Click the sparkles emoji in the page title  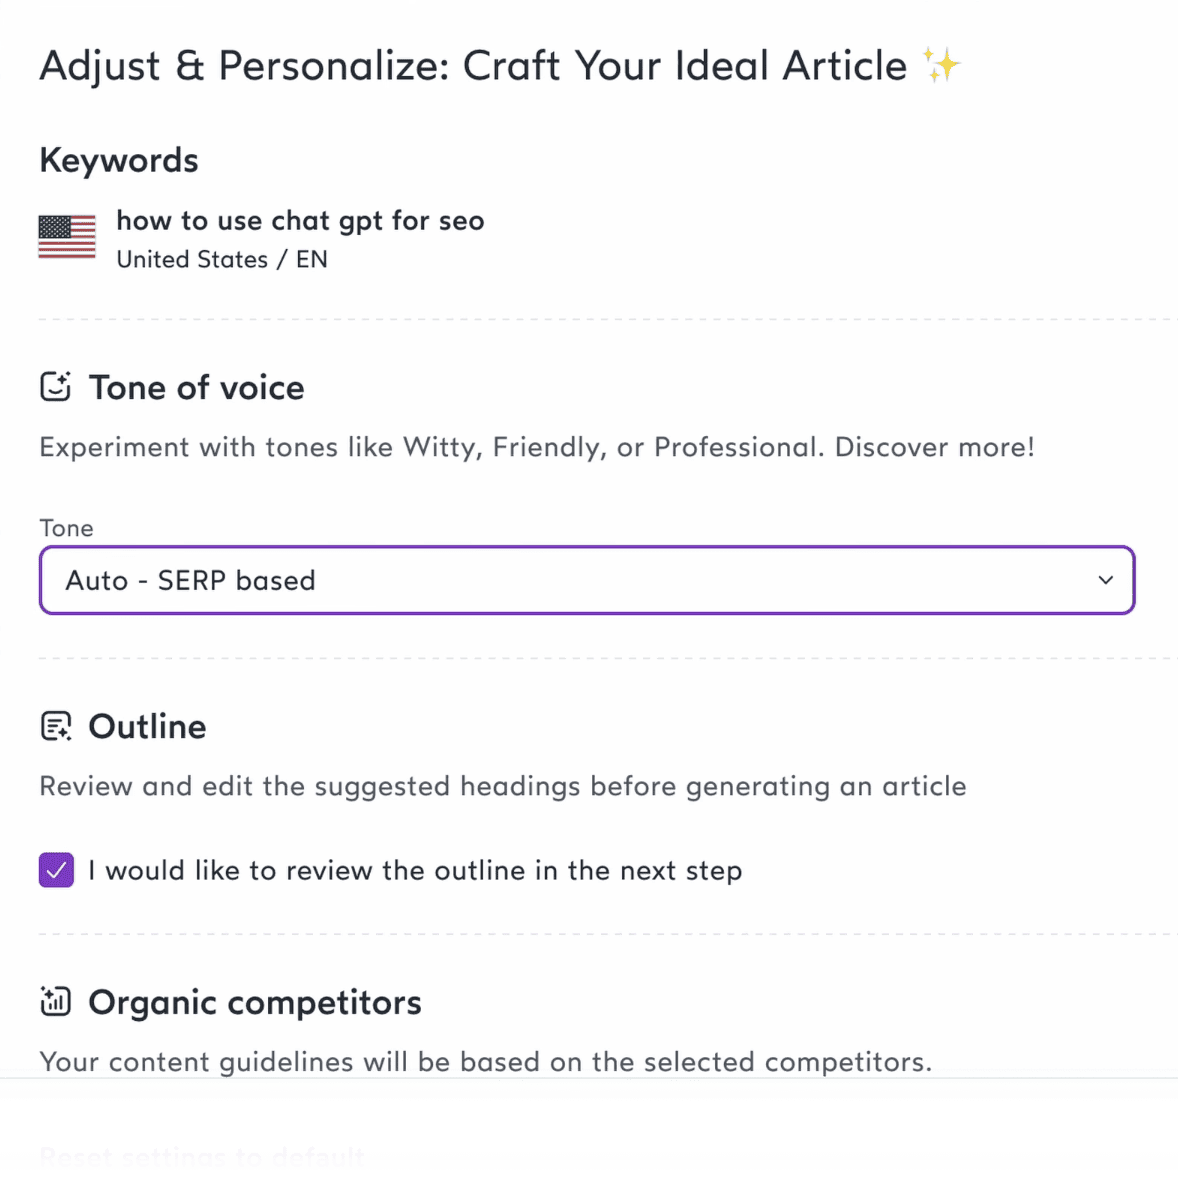pos(941,64)
